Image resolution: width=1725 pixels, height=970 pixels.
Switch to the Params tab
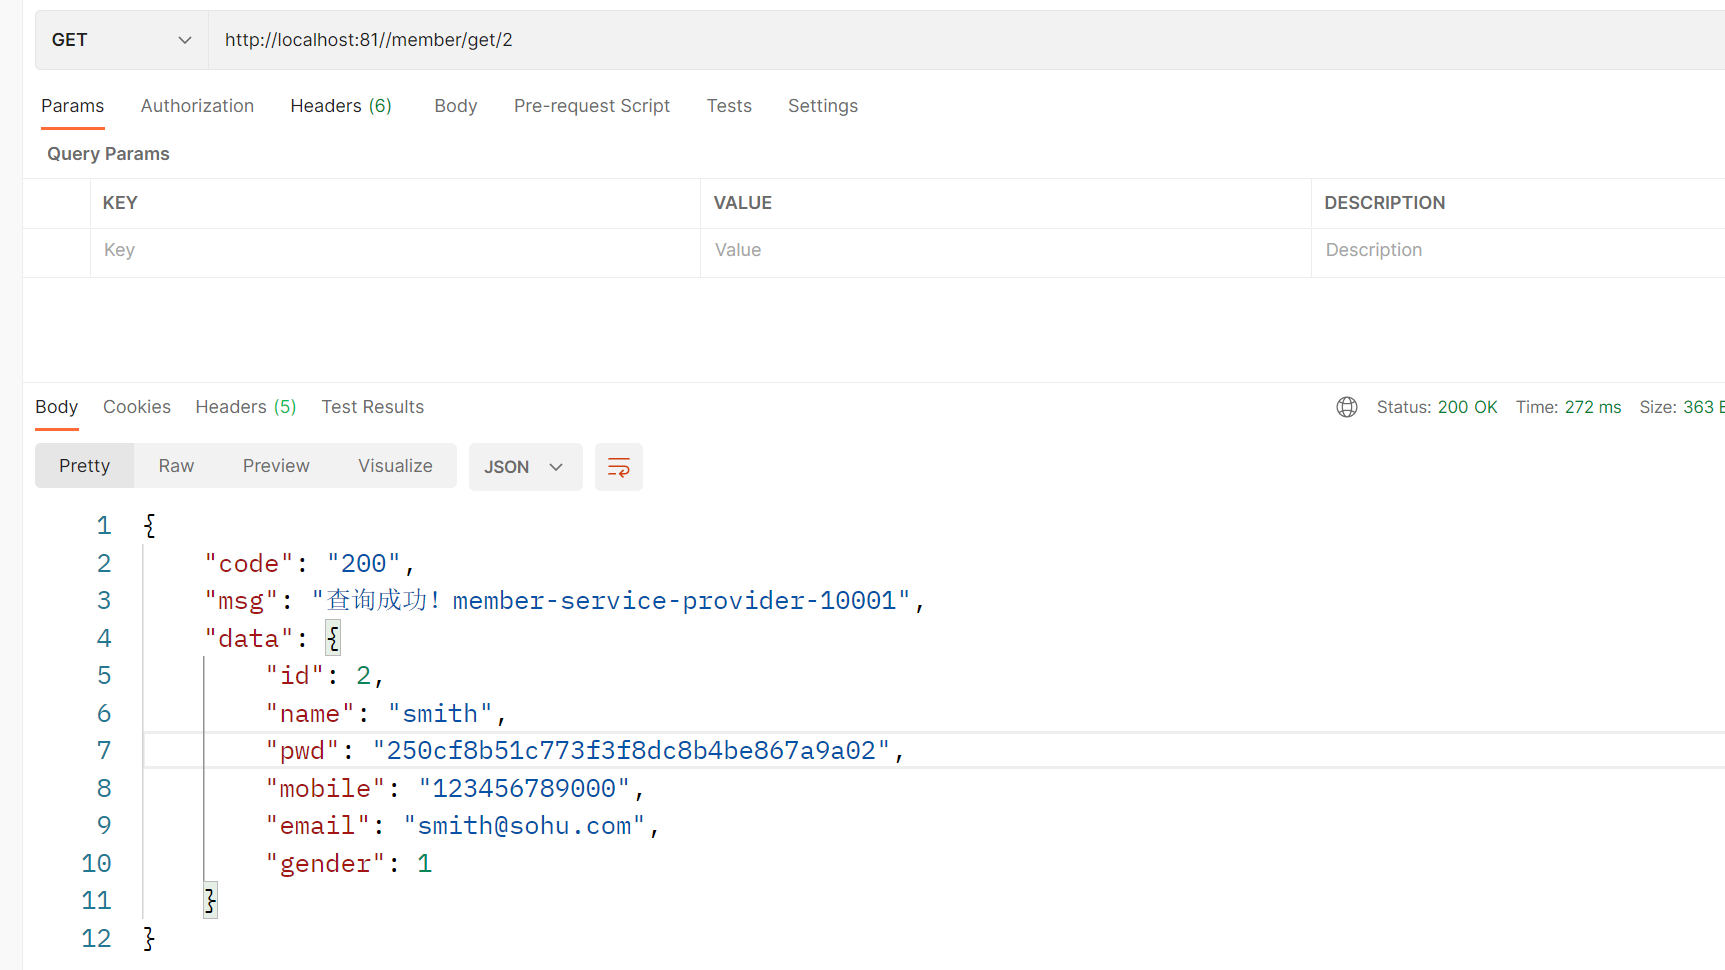click(72, 106)
